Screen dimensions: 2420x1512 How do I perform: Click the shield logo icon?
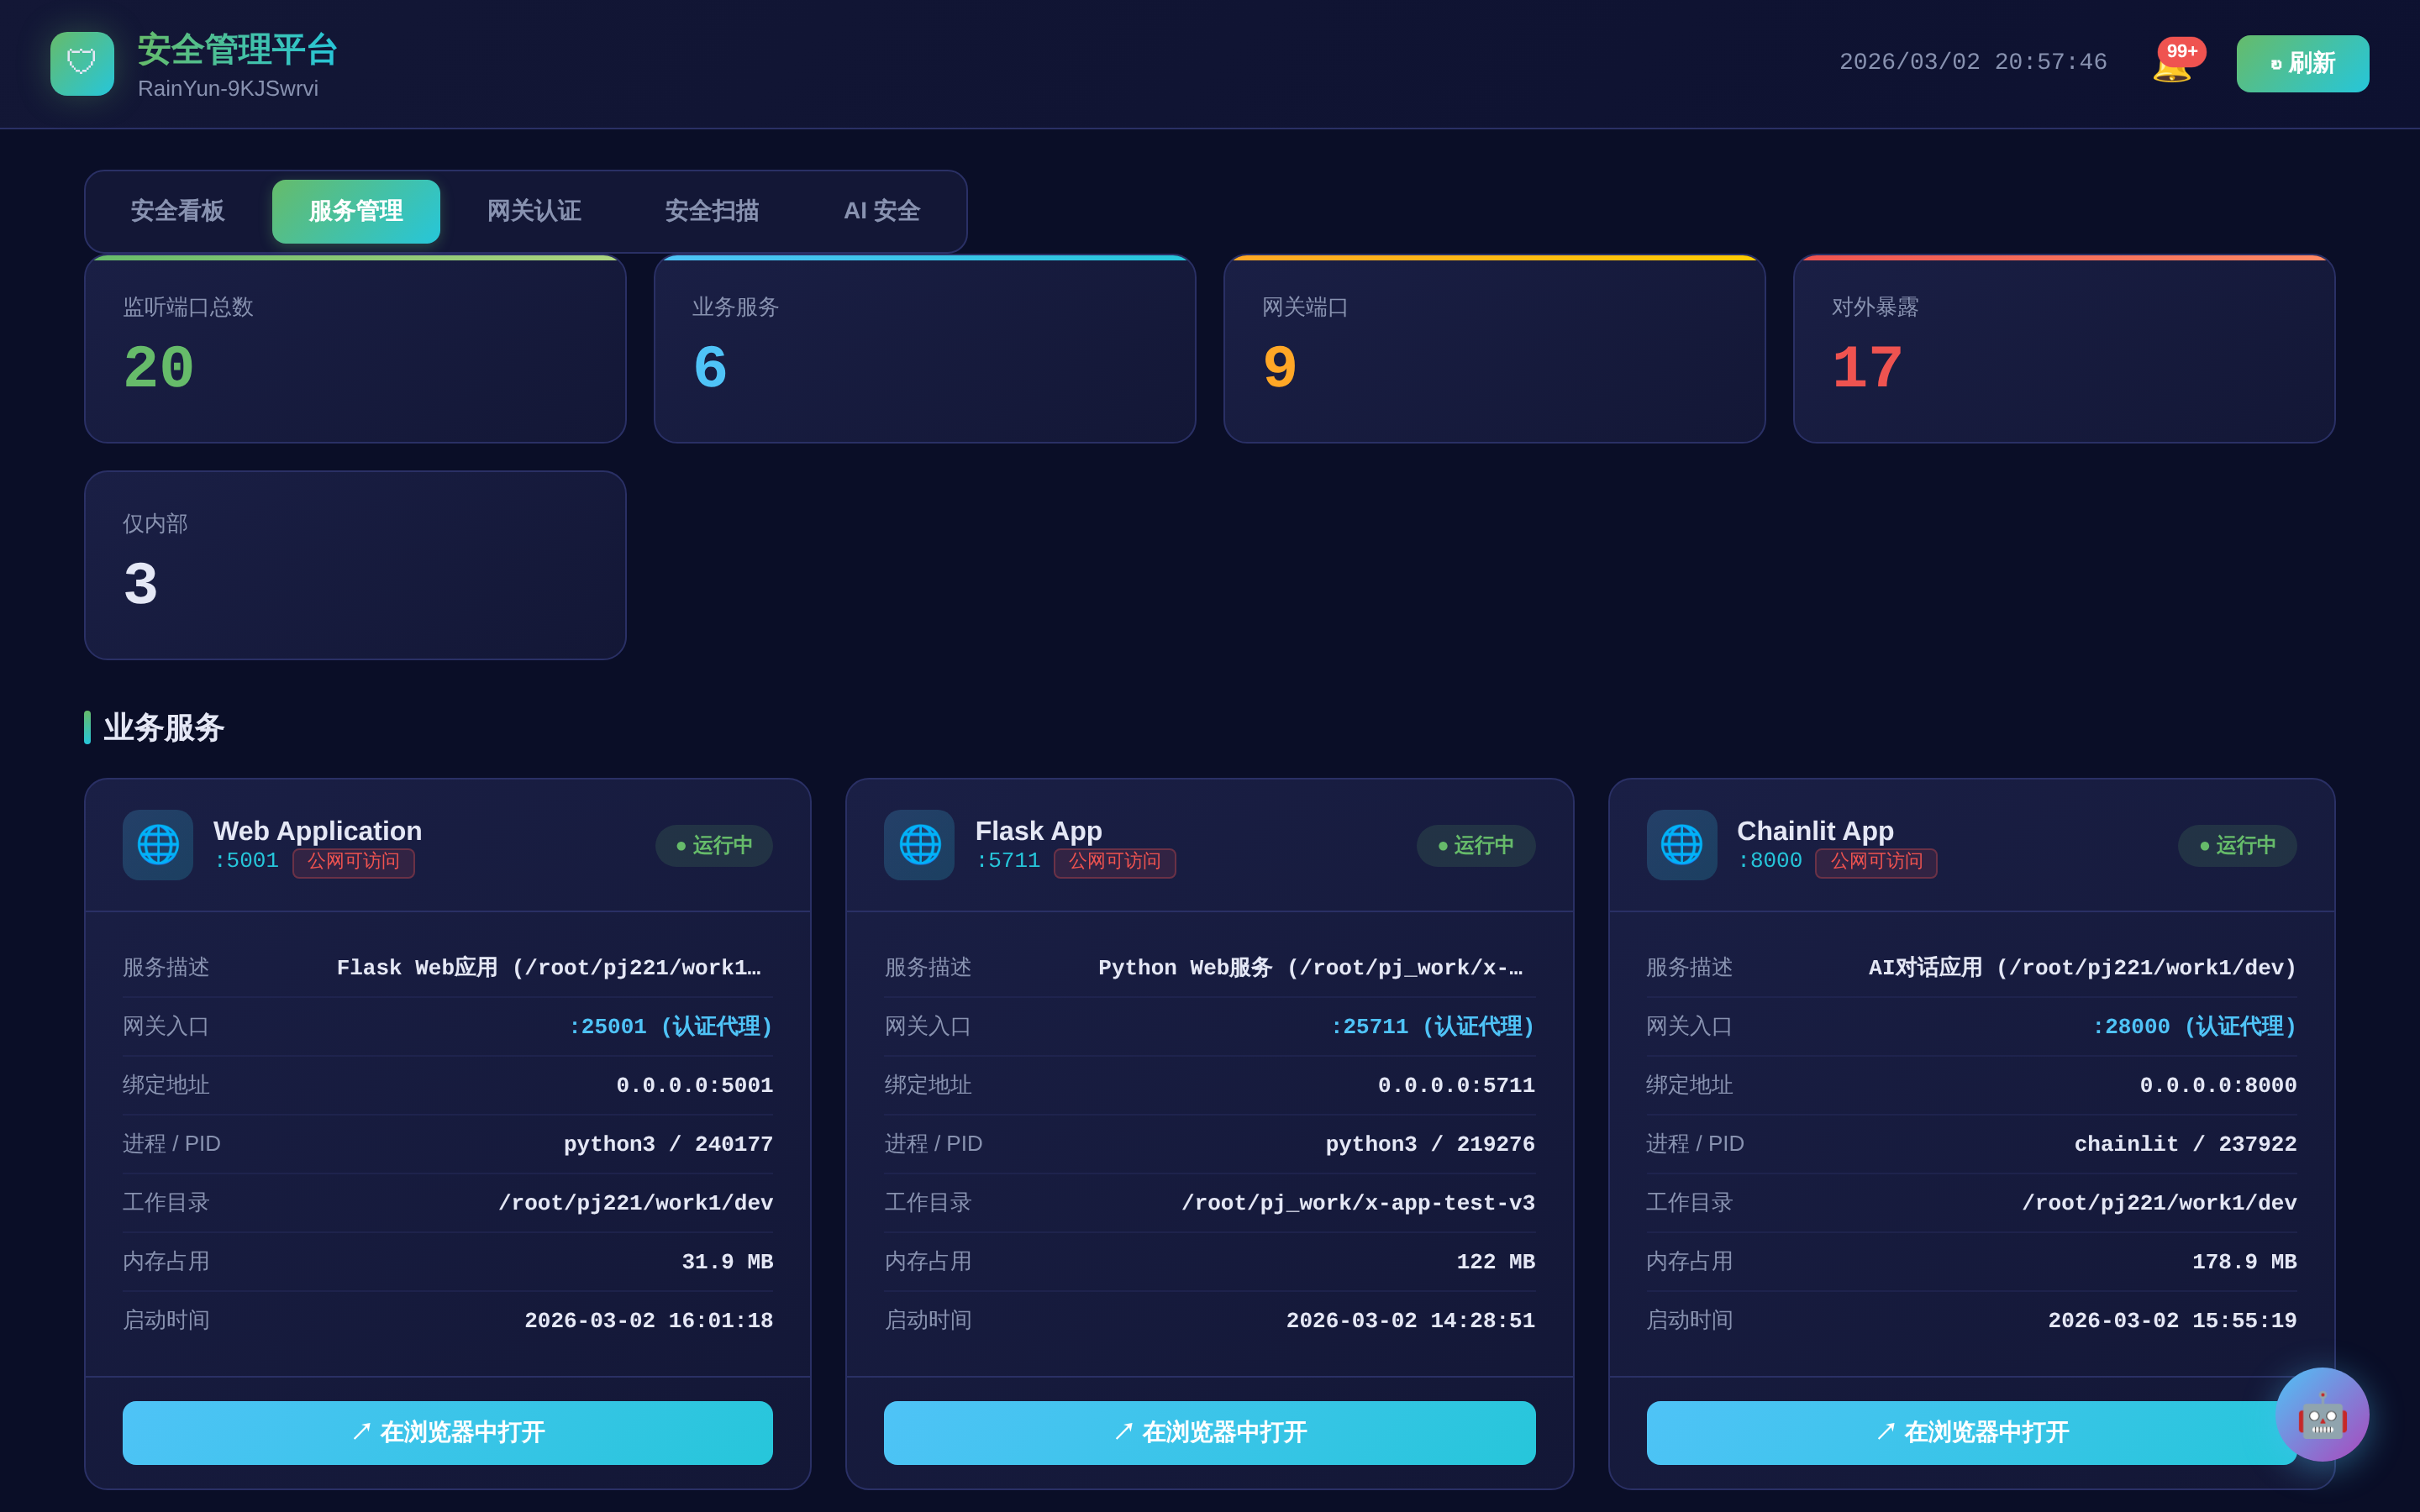[x=82, y=64]
